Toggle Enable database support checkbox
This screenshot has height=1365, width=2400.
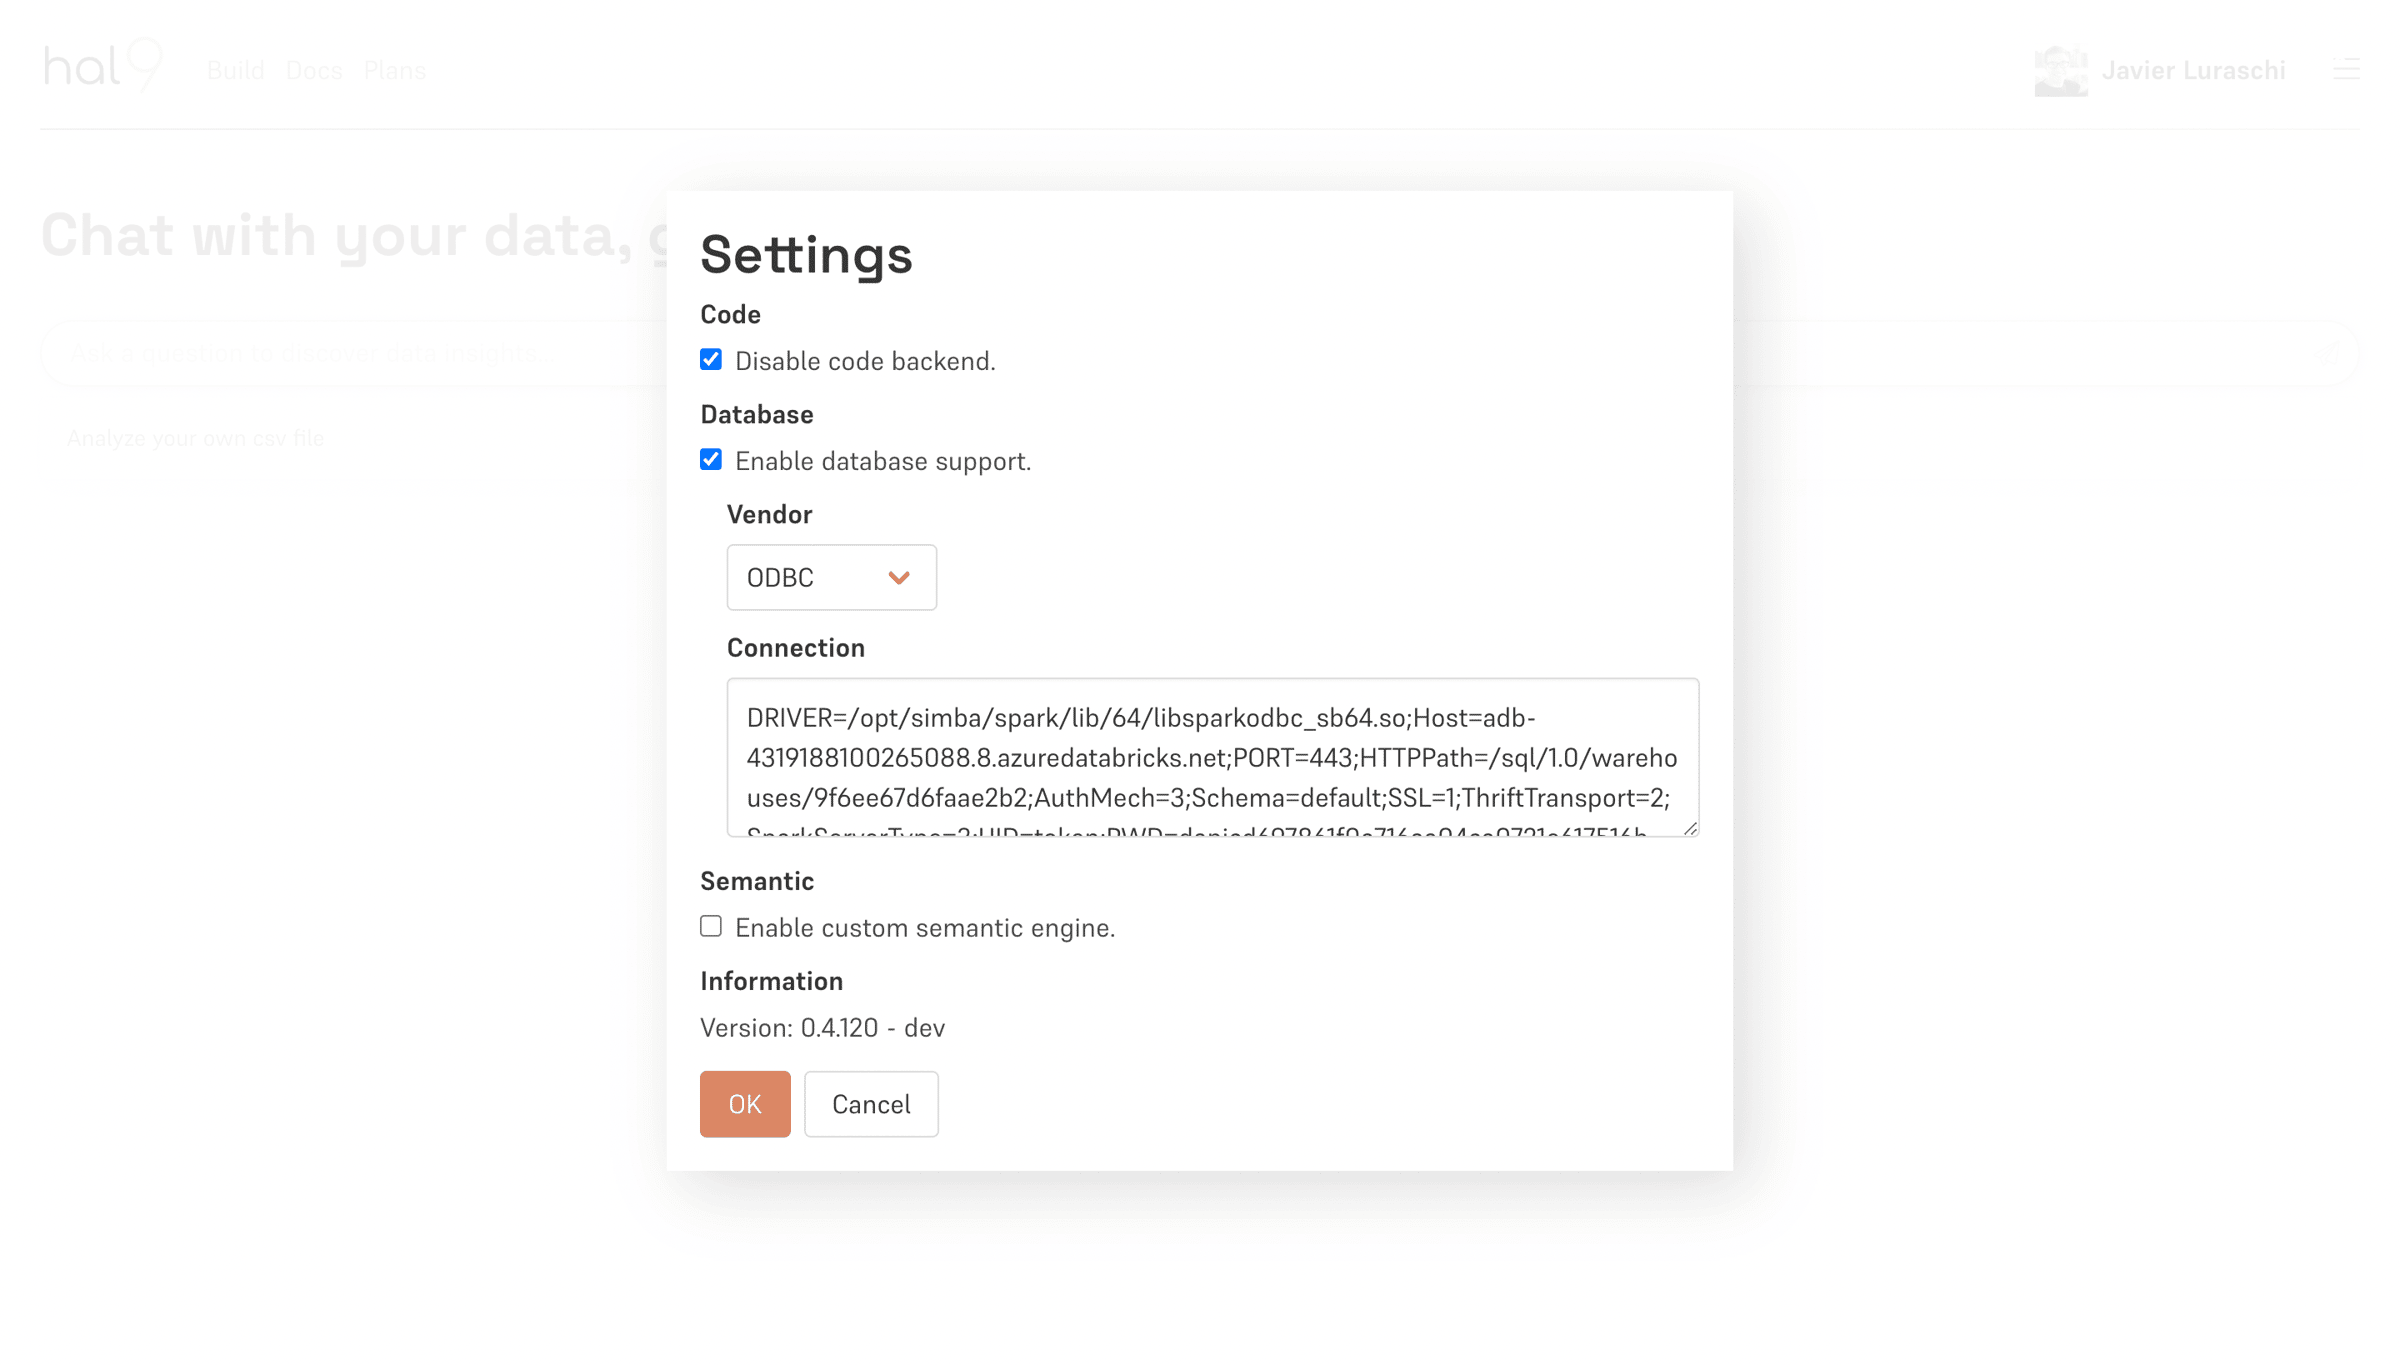(711, 460)
